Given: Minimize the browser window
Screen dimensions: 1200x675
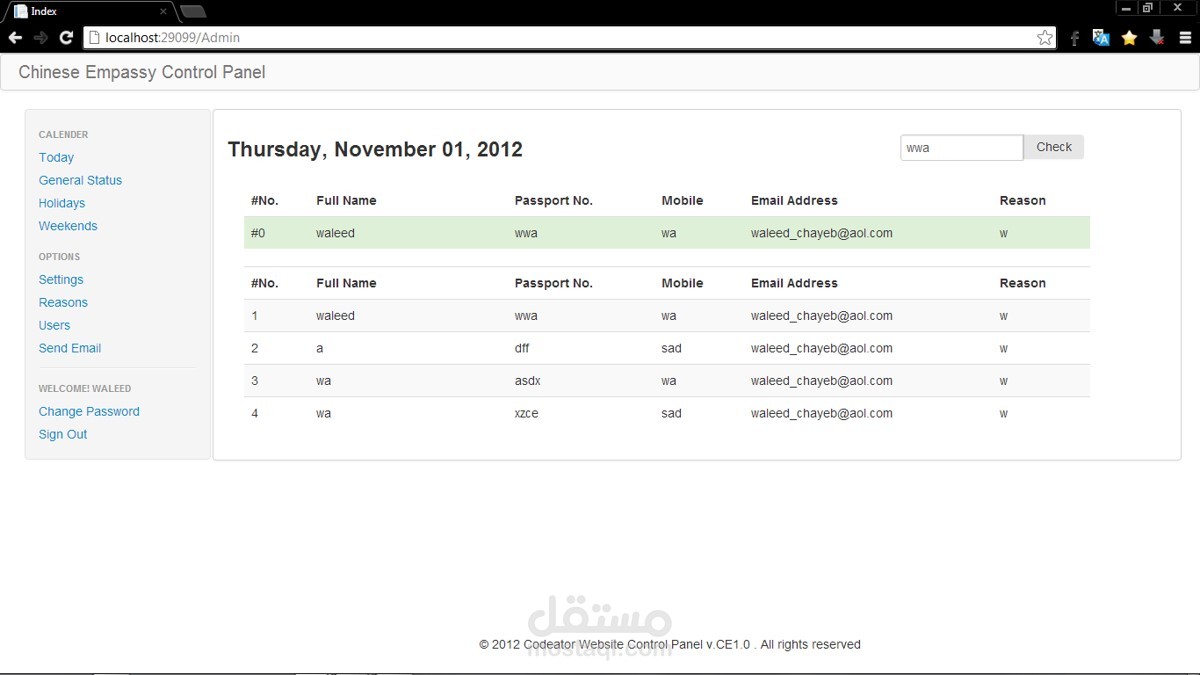Looking at the screenshot, I should [1125, 8].
